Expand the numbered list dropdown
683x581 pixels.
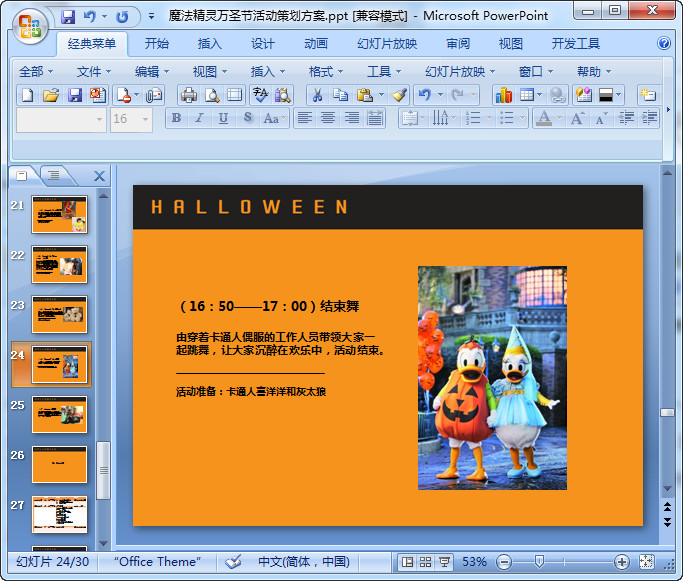(489, 118)
